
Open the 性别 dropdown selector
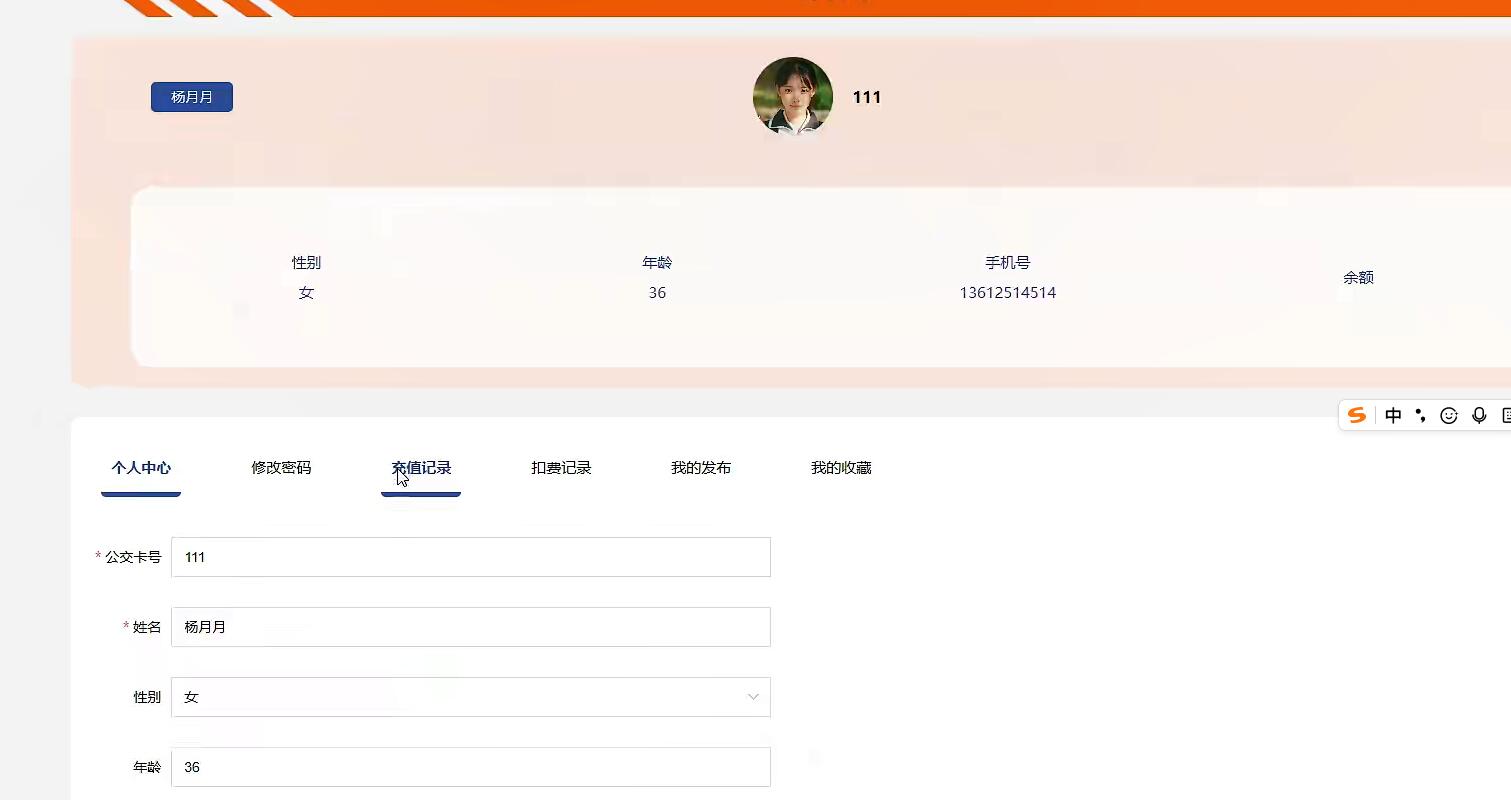click(470, 697)
